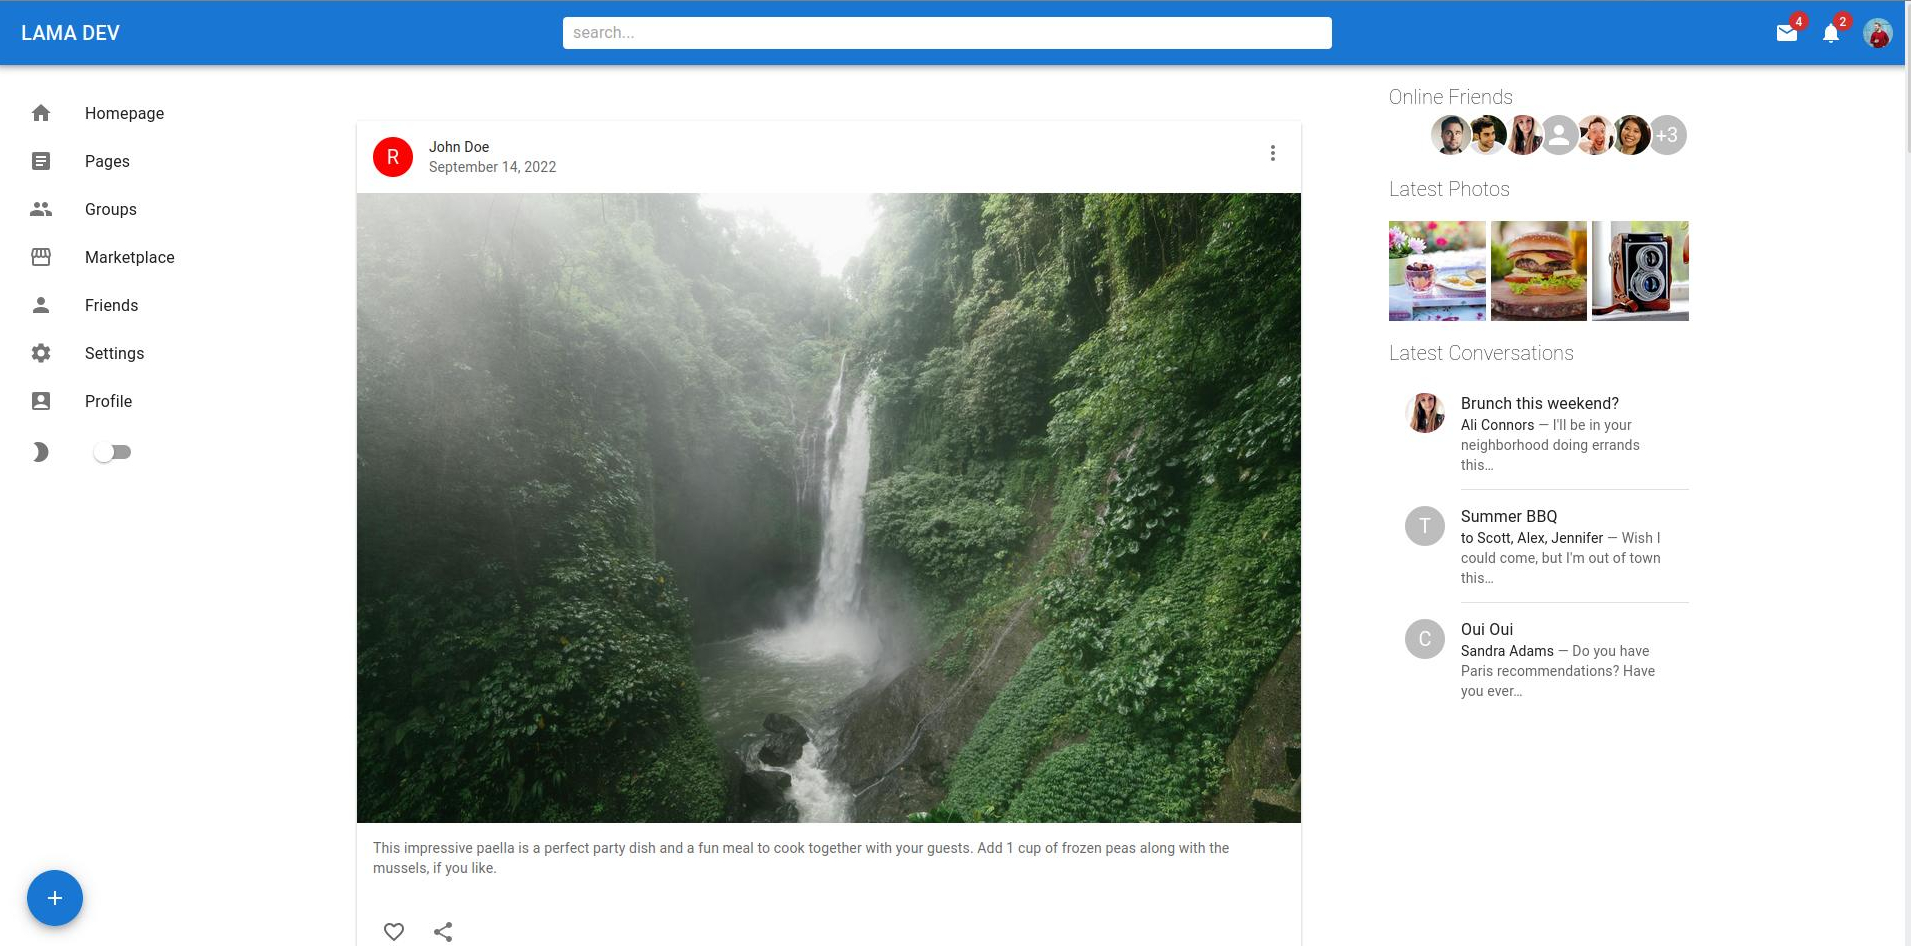The height and width of the screenshot is (946, 1911).
Task: Focus the search input field
Action: click(x=947, y=33)
